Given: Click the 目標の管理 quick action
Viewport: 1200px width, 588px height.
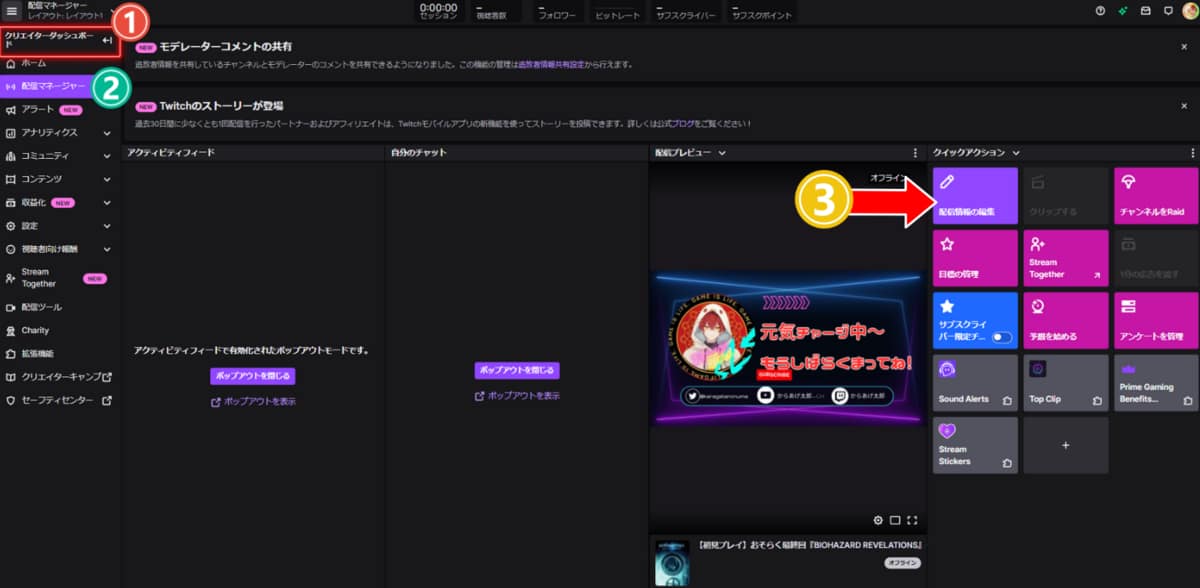Looking at the screenshot, I should point(975,258).
